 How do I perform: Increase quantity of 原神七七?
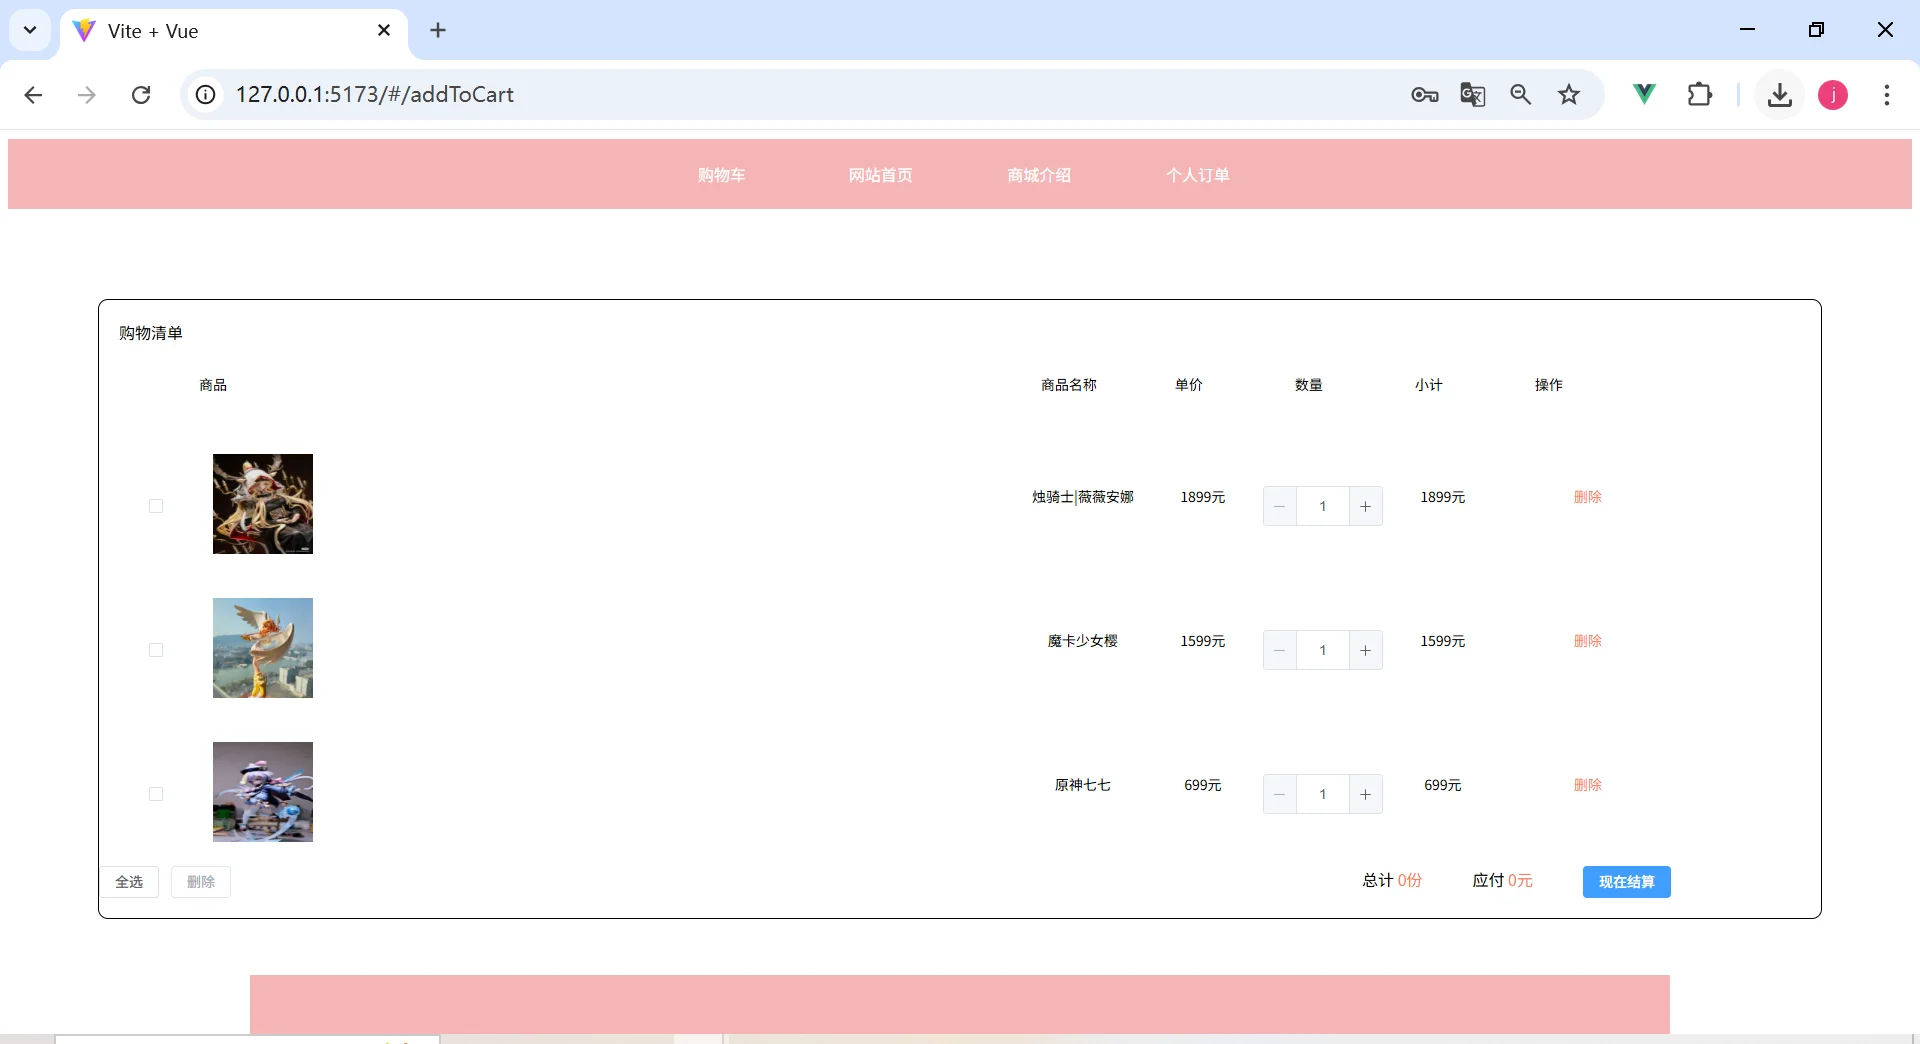pos(1366,794)
